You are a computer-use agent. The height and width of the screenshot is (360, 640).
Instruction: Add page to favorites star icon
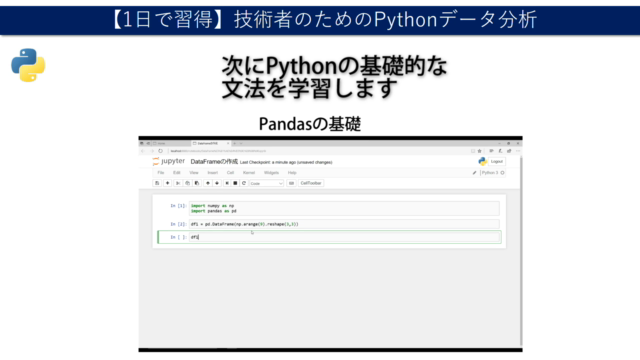pyautogui.click(x=480, y=151)
